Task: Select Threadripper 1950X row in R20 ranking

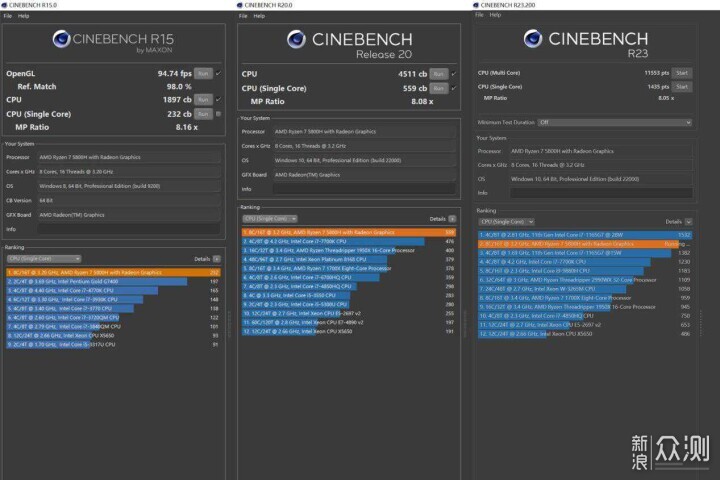Action: click(349, 250)
